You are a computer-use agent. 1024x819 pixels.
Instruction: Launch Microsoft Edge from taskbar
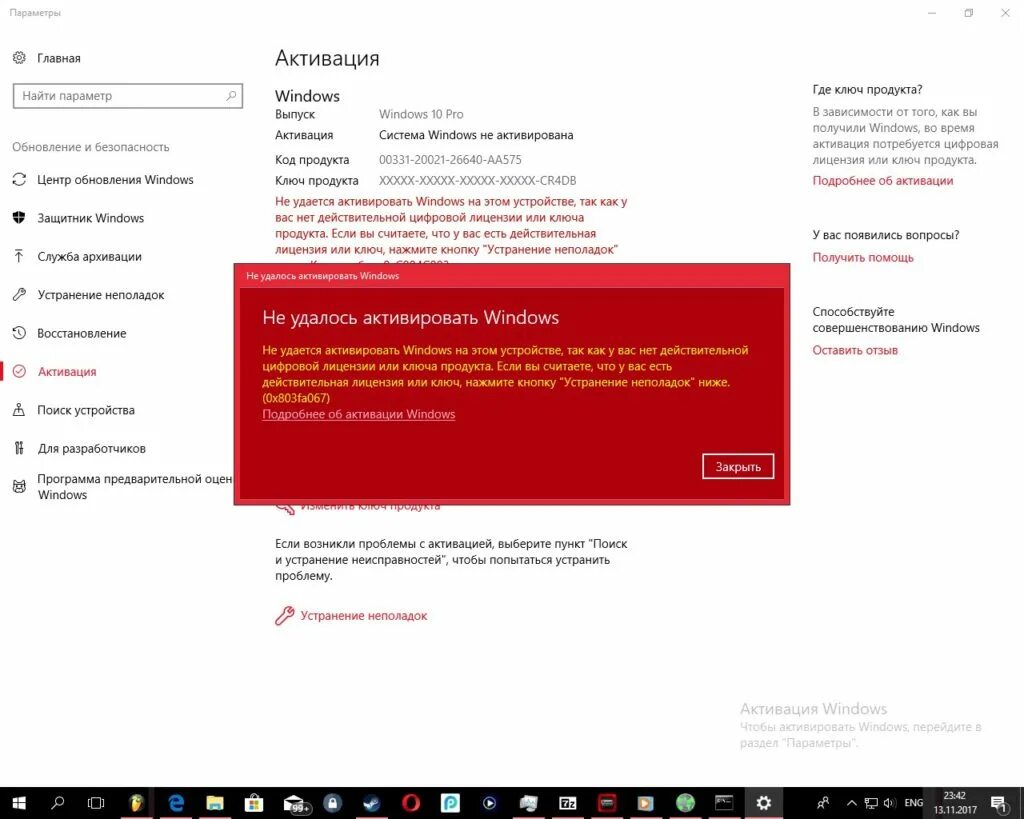pos(176,803)
